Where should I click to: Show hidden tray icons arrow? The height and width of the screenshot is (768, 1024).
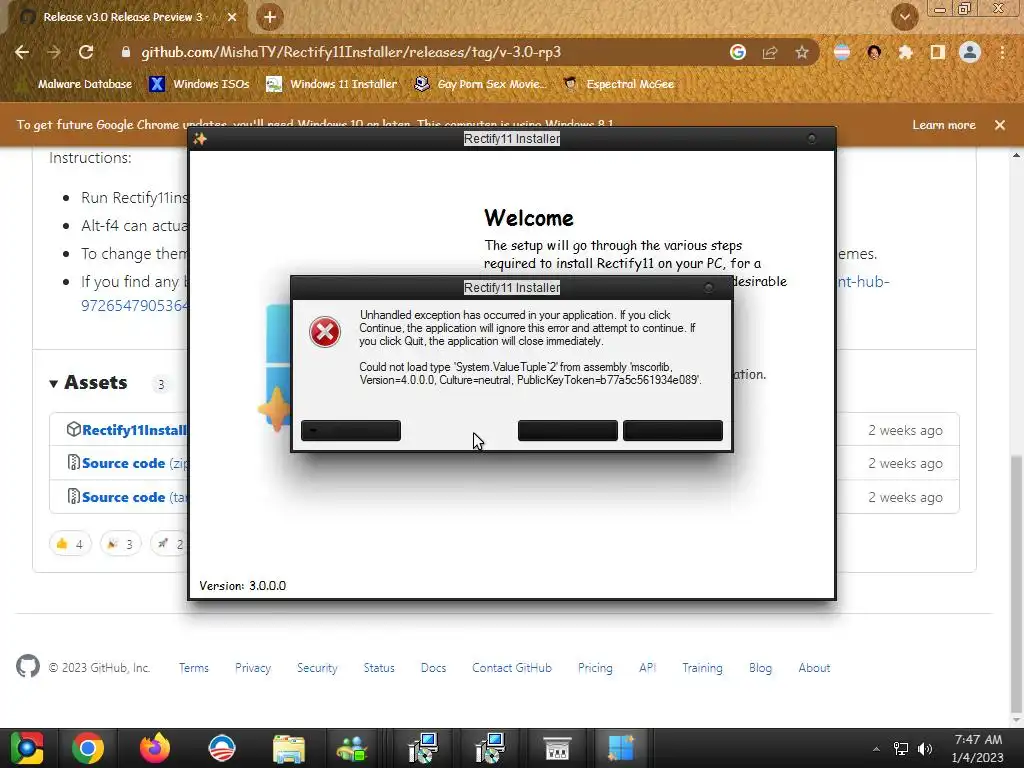(876, 749)
